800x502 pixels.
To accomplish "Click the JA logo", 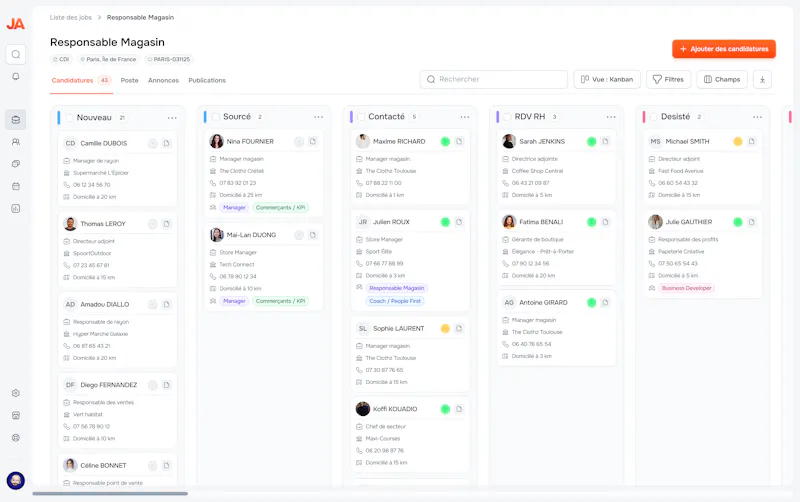I will coord(15,24).
